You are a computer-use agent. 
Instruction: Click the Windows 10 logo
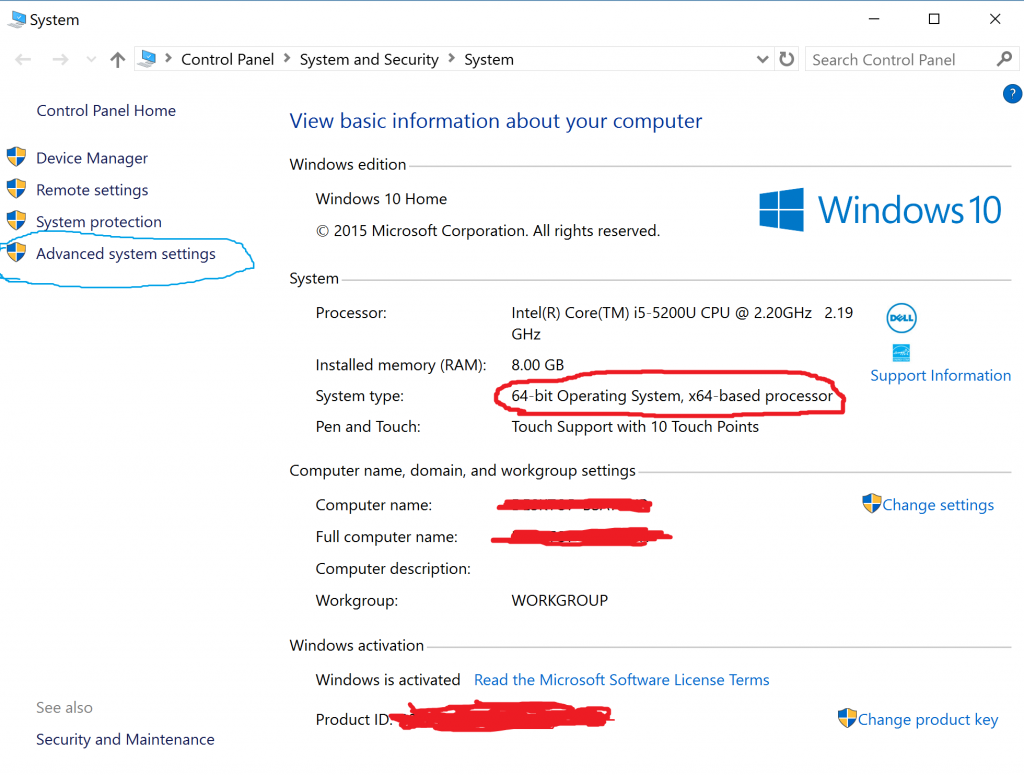click(x=880, y=210)
